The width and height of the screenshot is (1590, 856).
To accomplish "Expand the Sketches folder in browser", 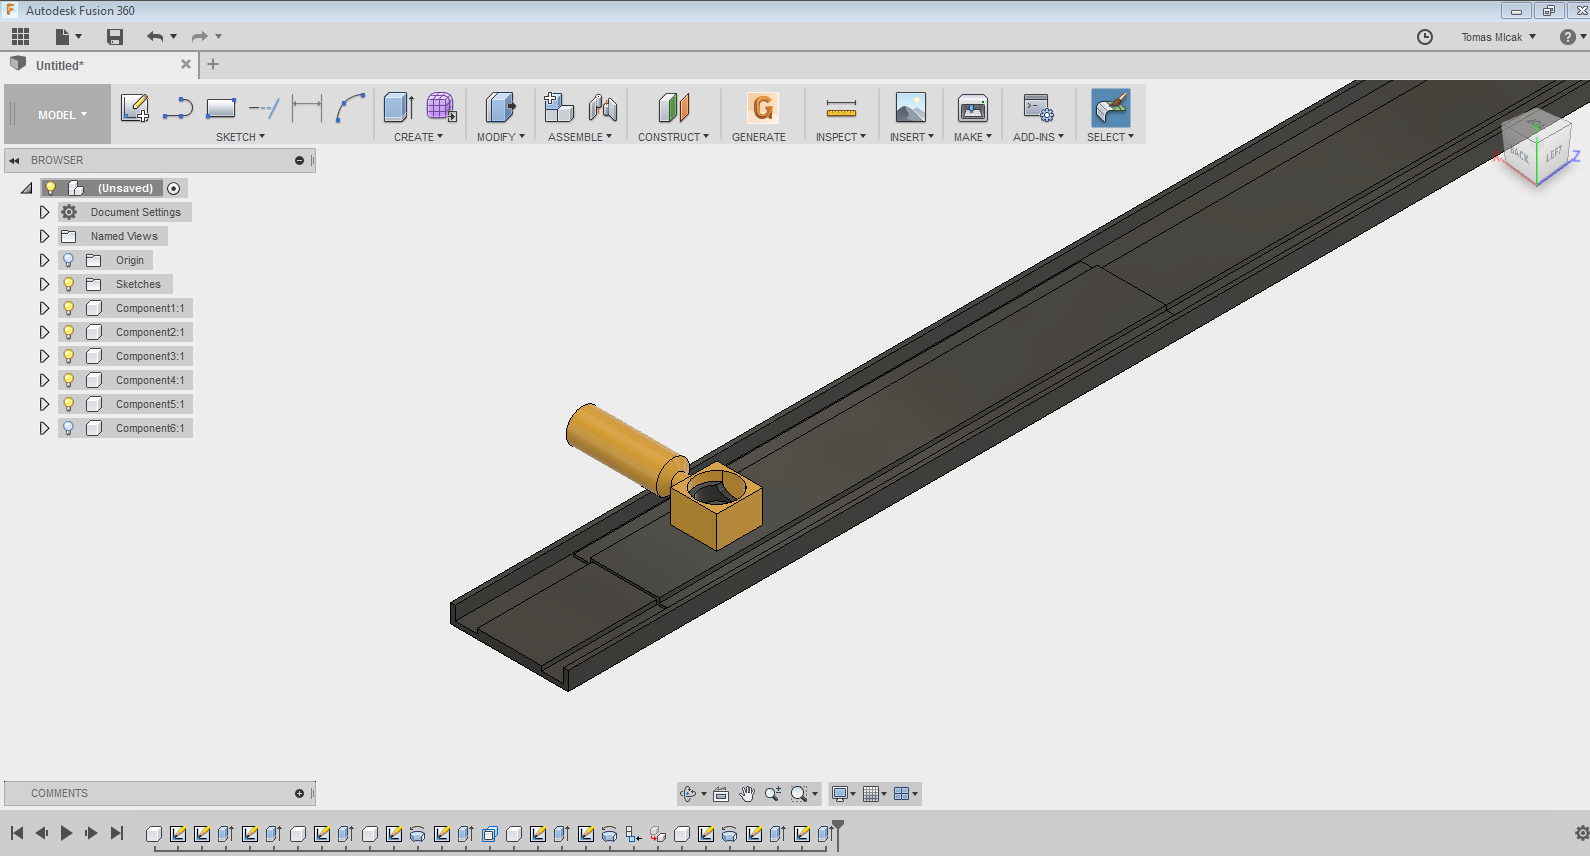I will (44, 284).
